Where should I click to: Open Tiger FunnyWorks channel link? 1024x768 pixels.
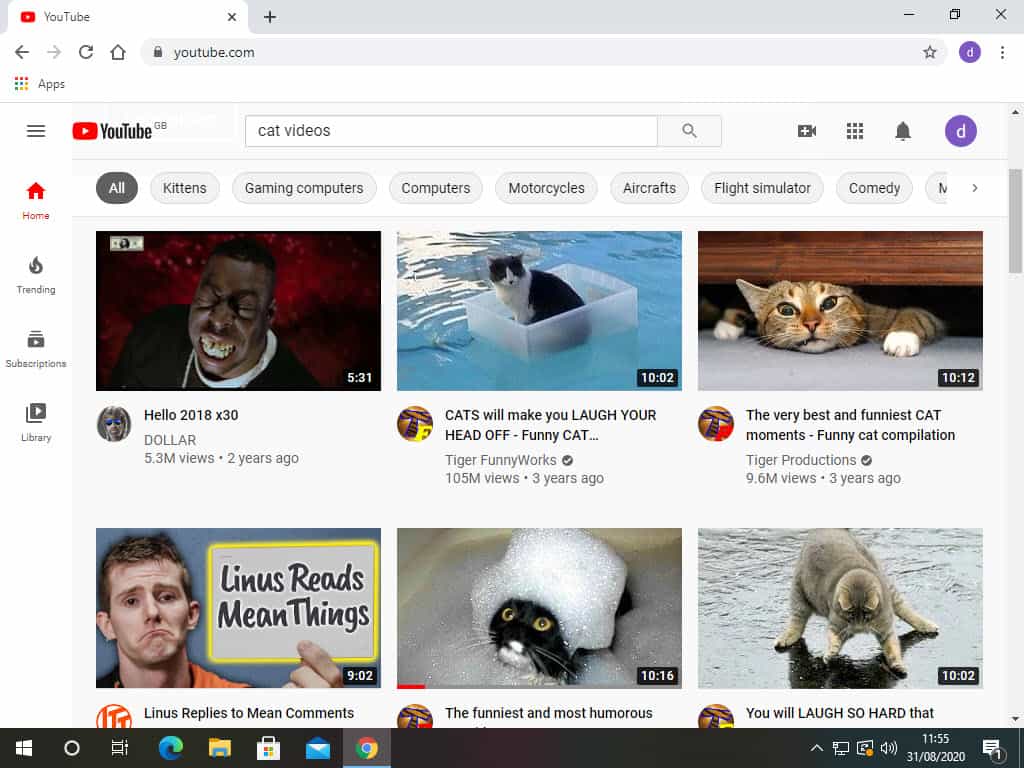pyautogui.click(x=501, y=460)
